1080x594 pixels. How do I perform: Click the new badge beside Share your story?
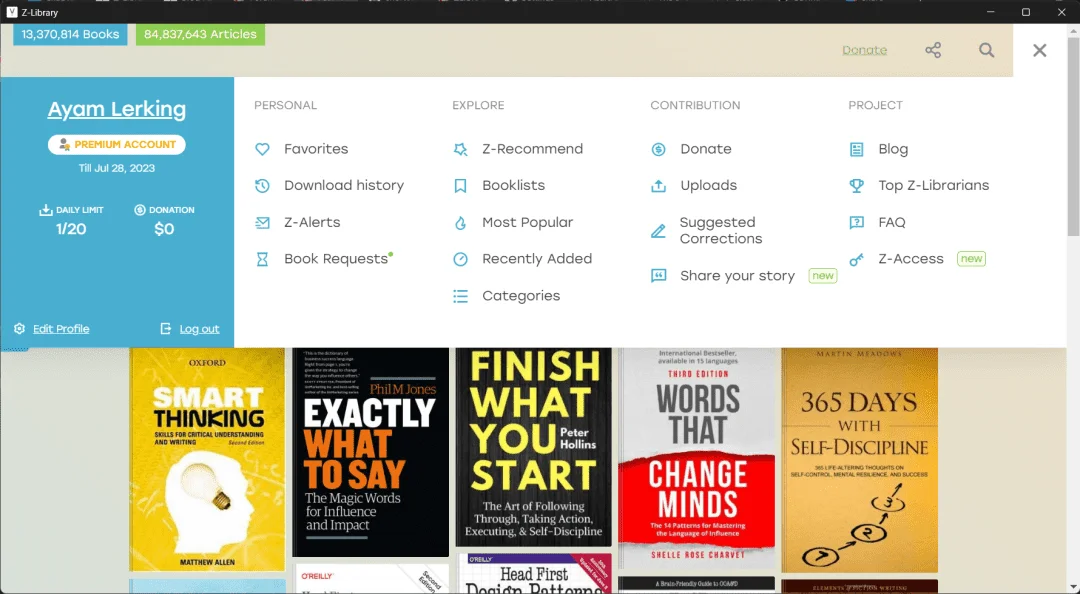822,276
